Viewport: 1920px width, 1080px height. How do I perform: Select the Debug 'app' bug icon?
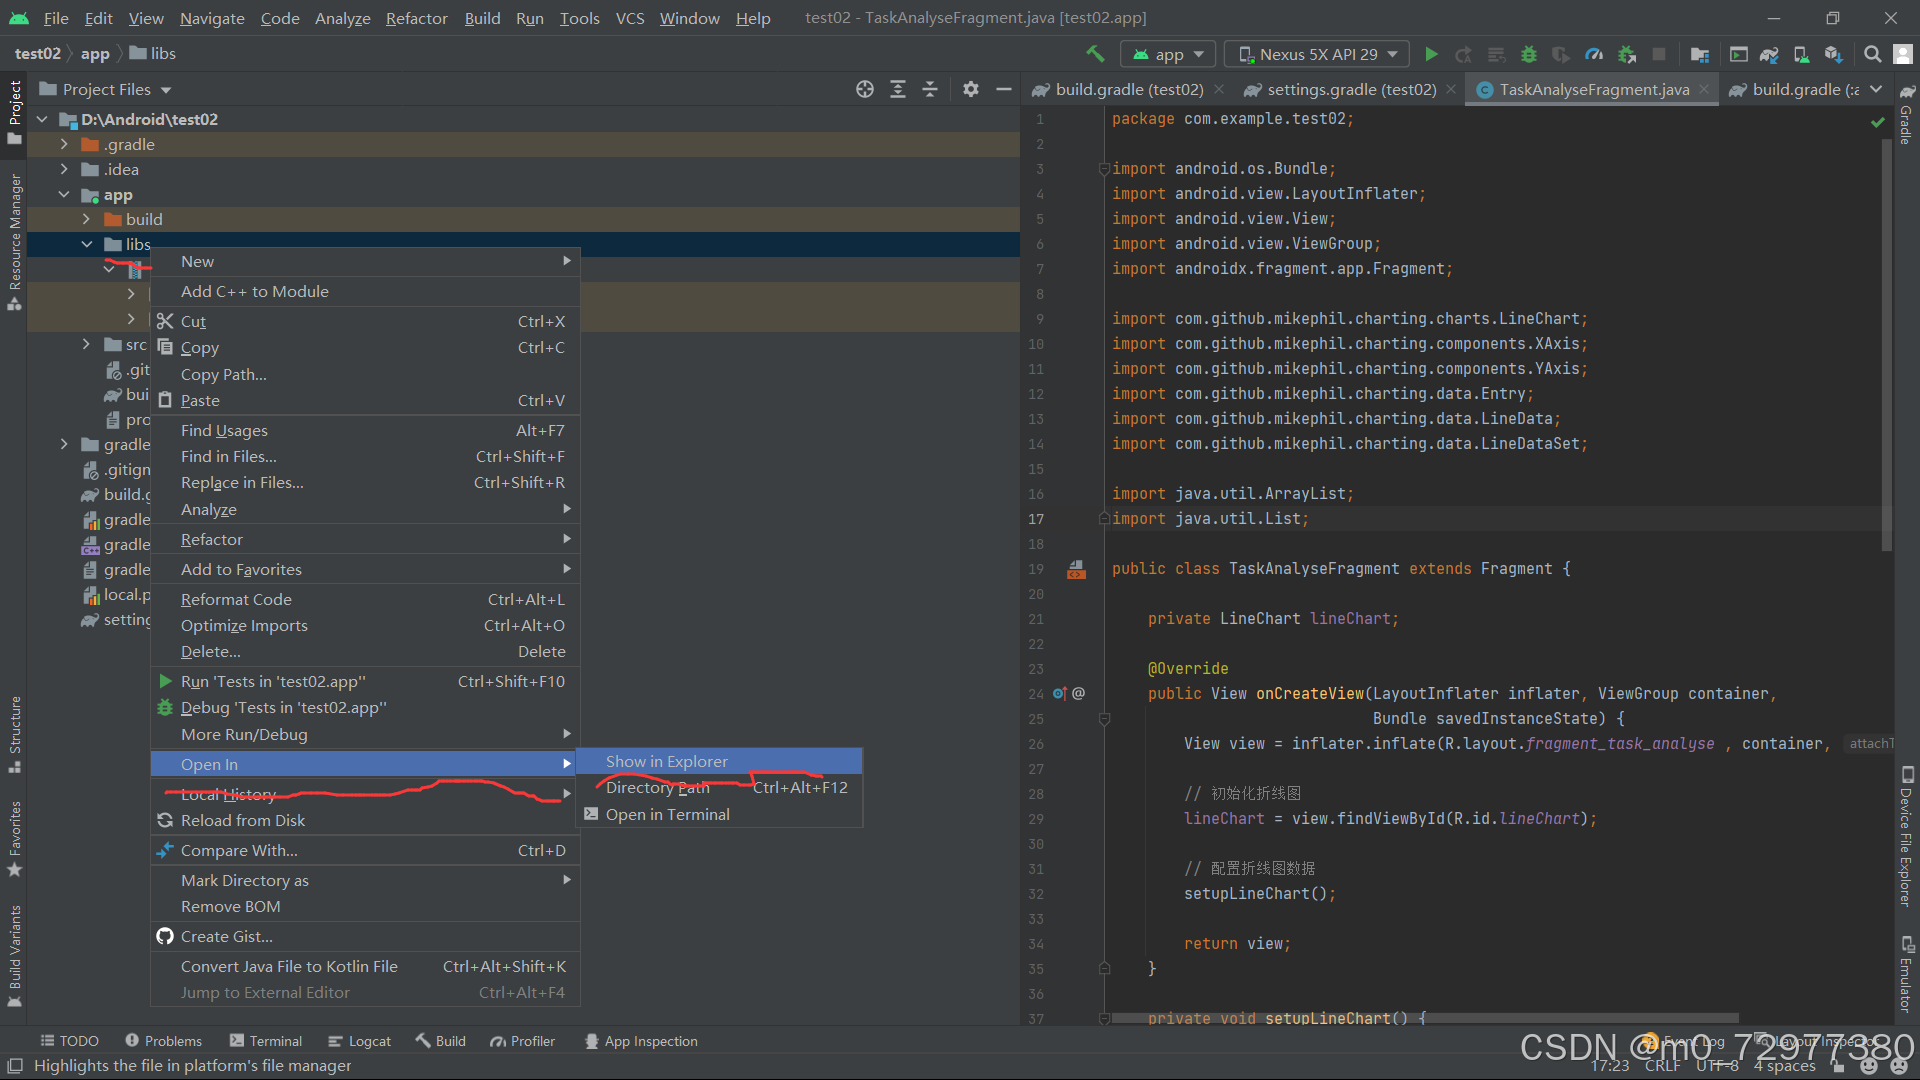(x=1528, y=54)
